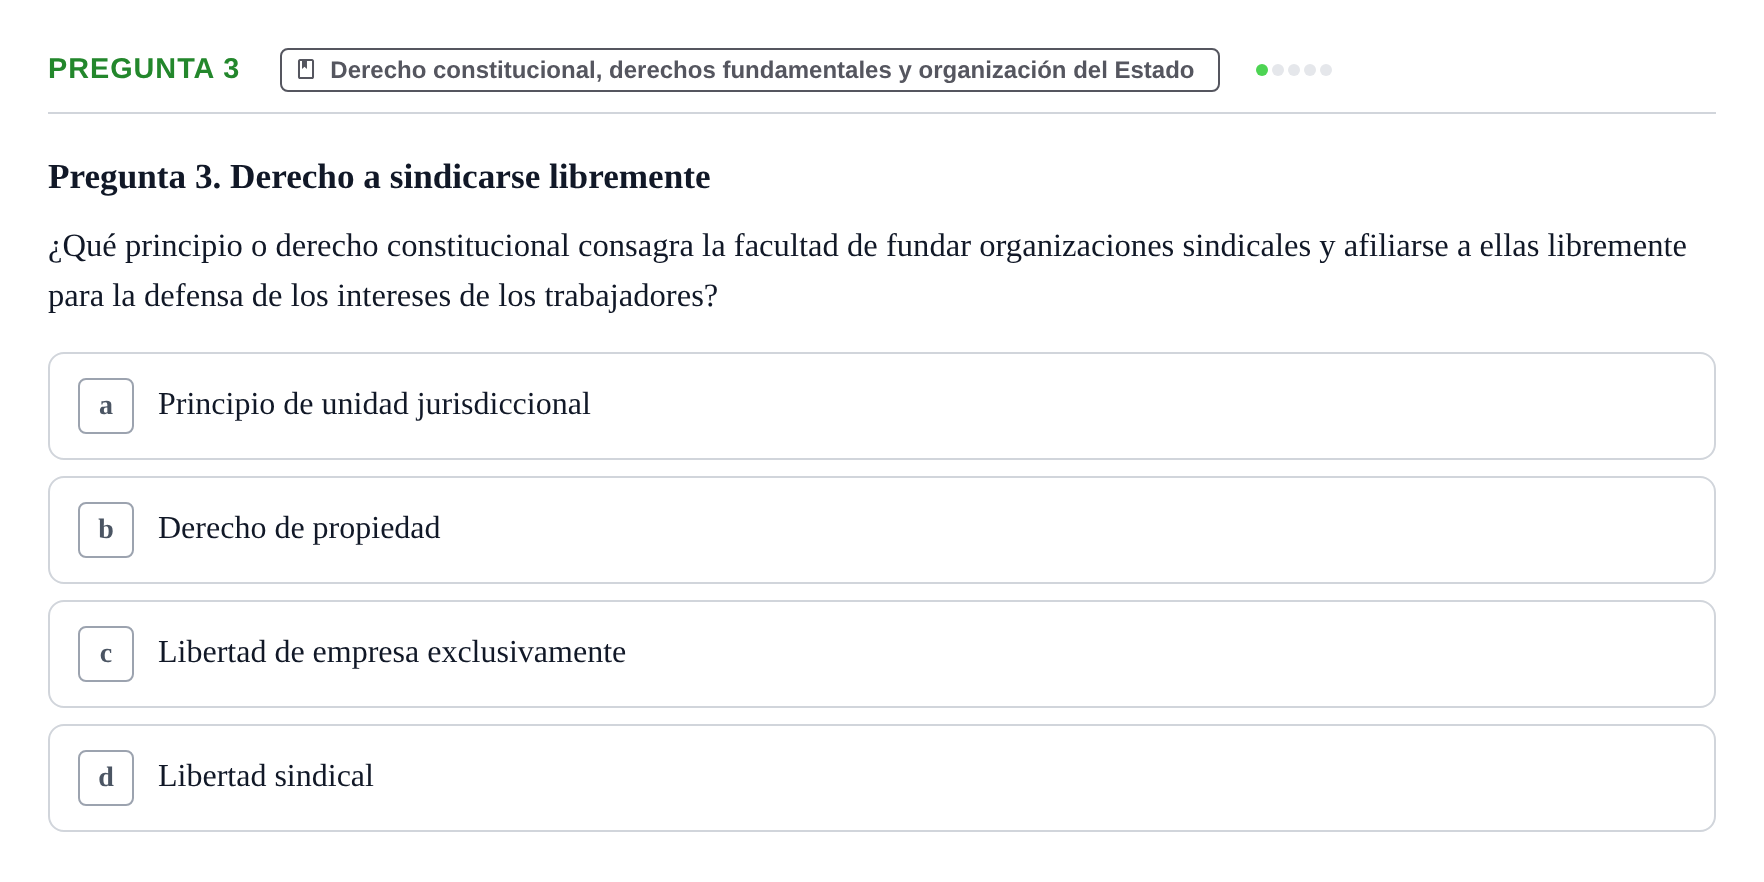Click the heading "Pregunta 3. Derecho a sindicarse libremente"
This screenshot has height=882, width=1764.
379,177
